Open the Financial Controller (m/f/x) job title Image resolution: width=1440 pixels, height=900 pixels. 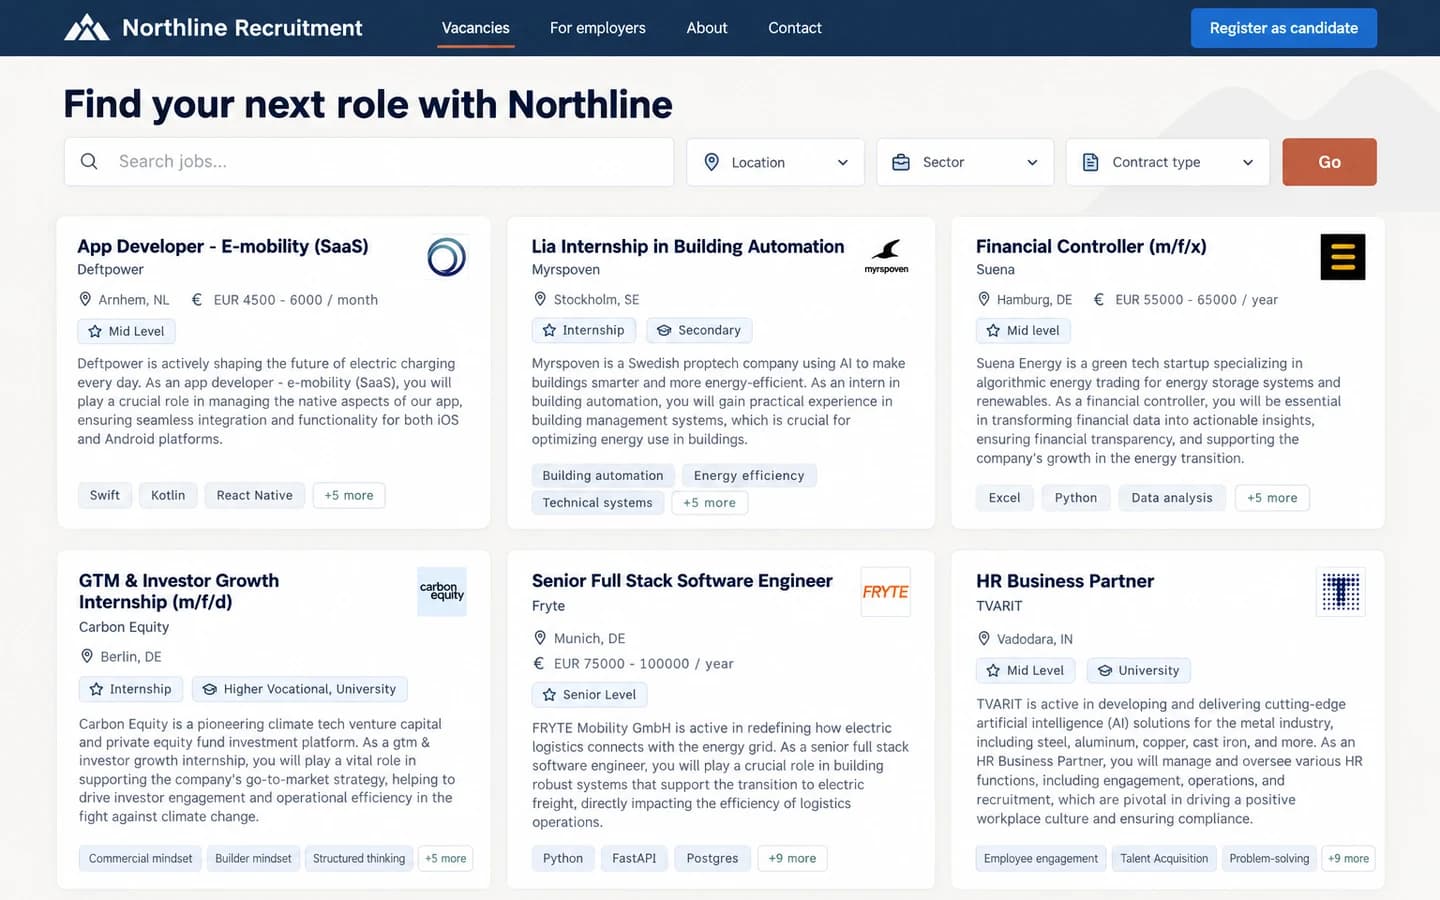tap(1091, 246)
